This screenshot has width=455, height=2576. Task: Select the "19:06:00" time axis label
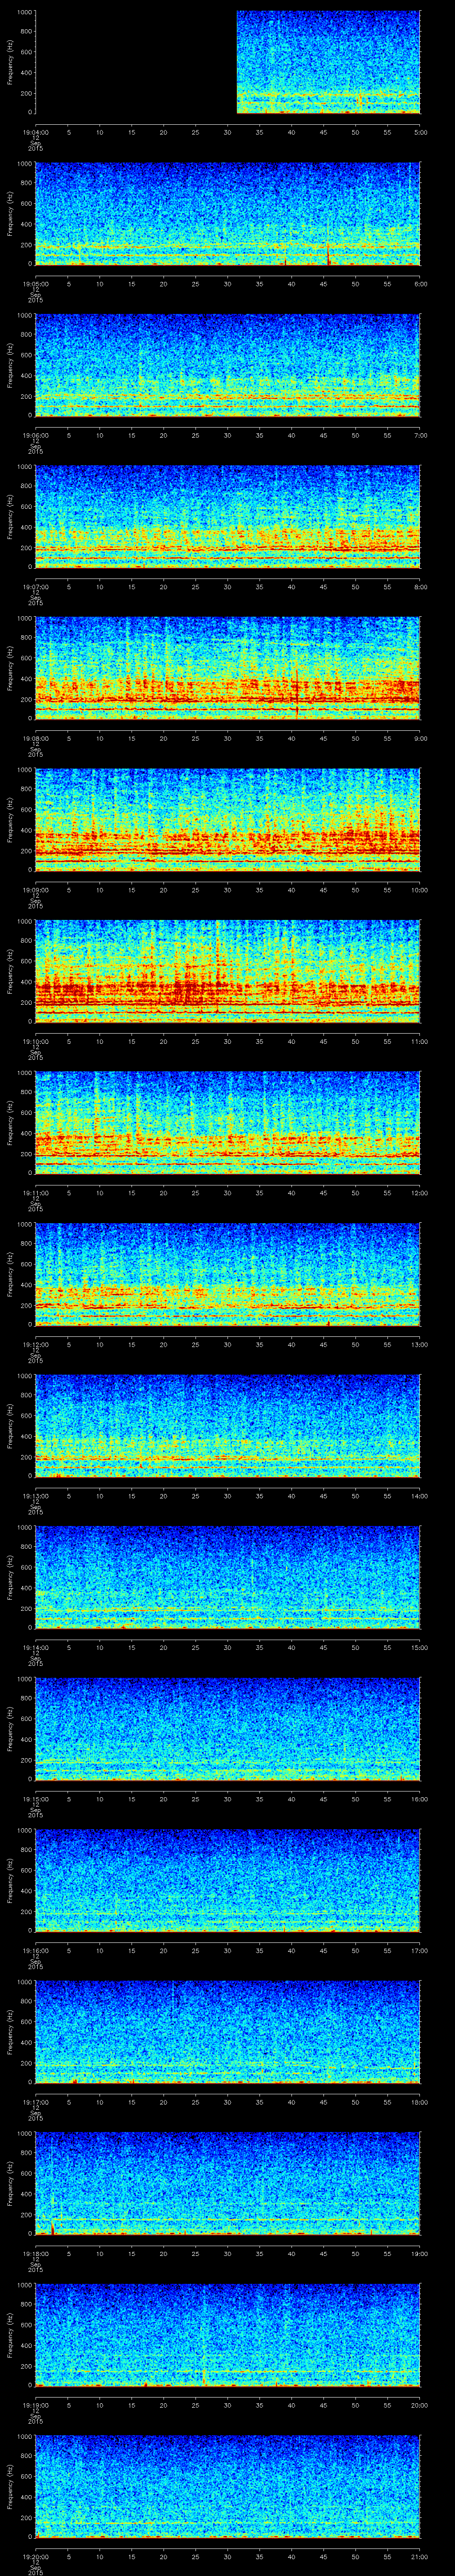pyautogui.click(x=35, y=434)
